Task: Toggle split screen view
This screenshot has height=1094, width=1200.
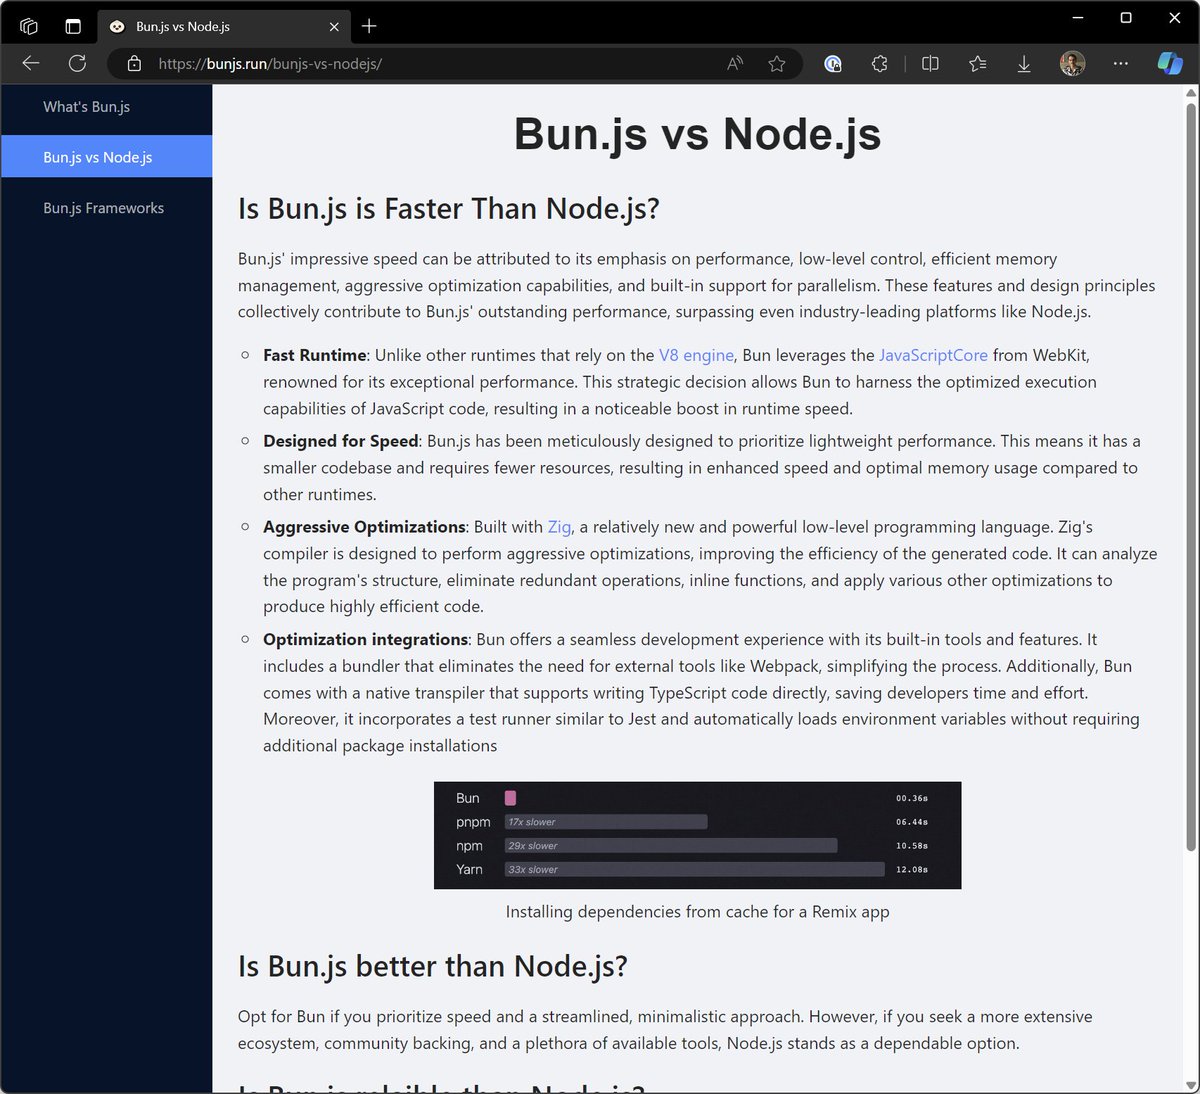Action: [930, 64]
